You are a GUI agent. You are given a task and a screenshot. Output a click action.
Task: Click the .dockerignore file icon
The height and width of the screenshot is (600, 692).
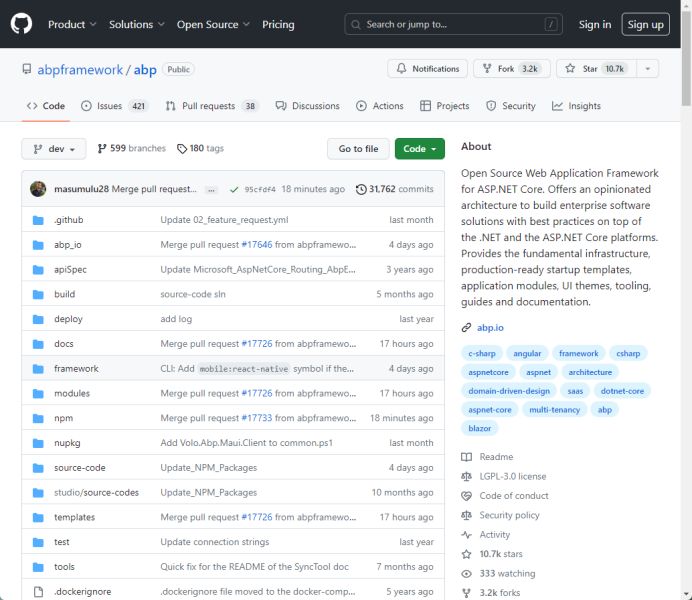38,591
